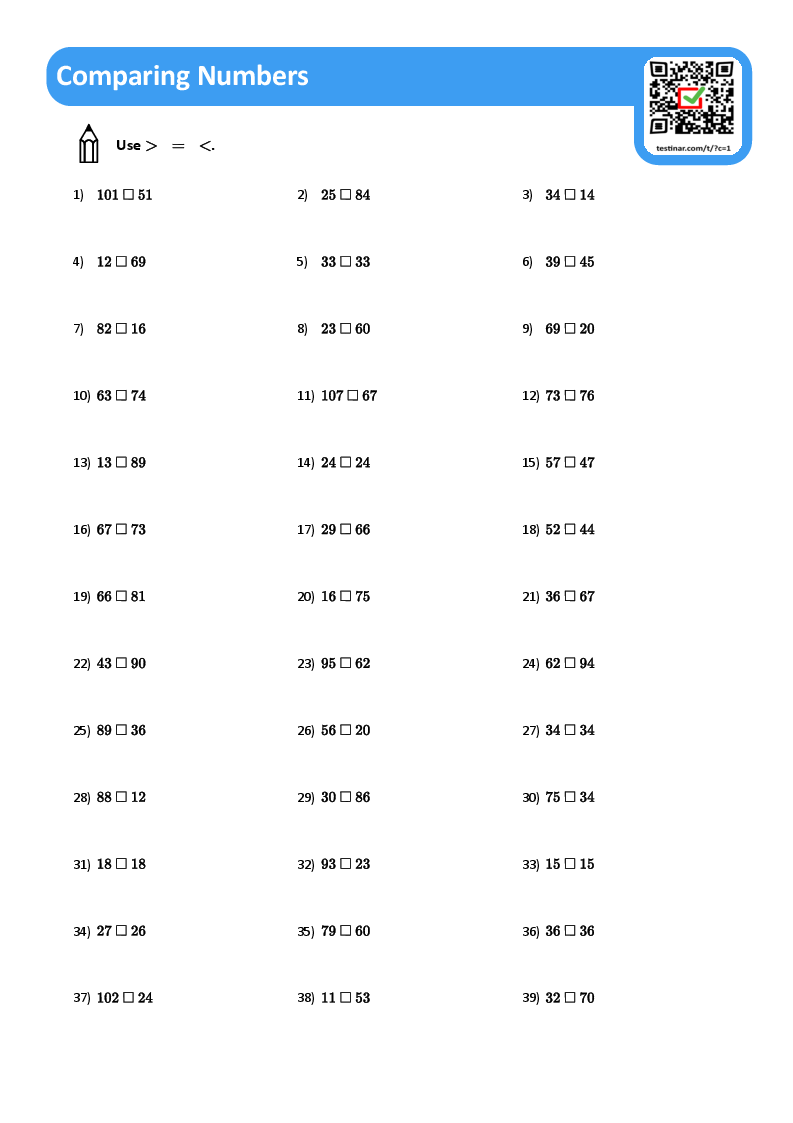The image size is (793, 1123).
Task: Select the box between 93 and 23
Action: click(345, 864)
